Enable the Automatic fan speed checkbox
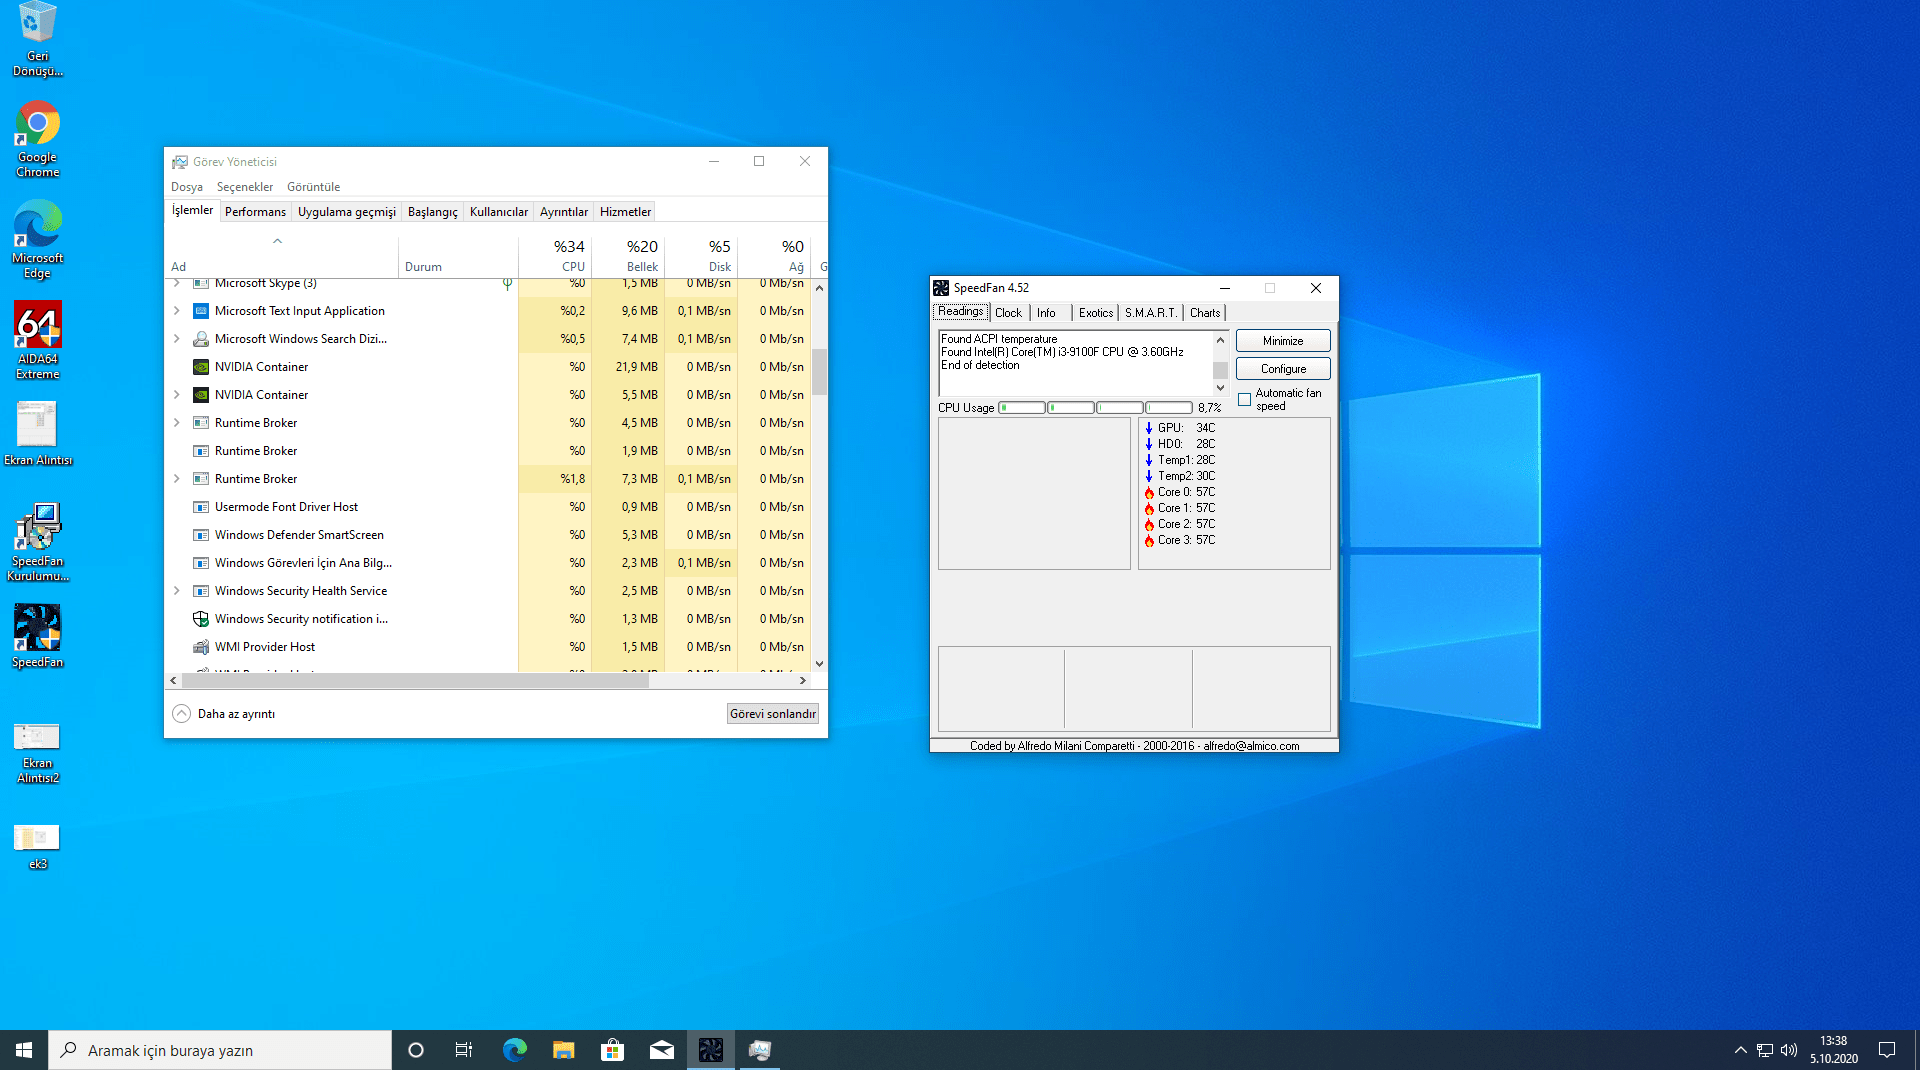The image size is (1920, 1070). (1245, 400)
